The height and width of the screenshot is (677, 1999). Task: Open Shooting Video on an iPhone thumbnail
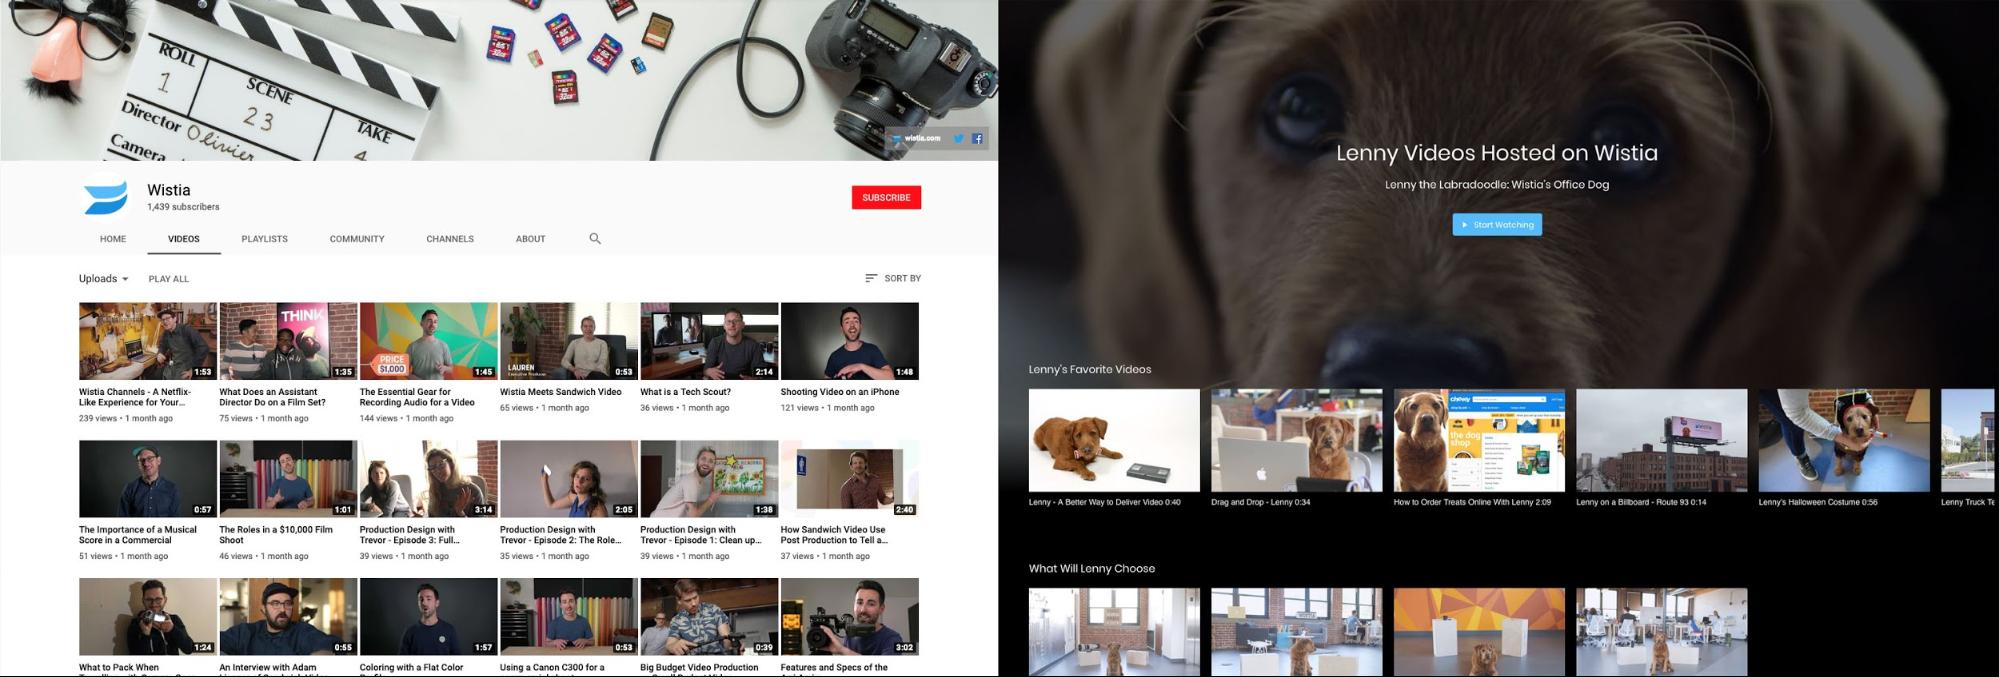pos(850,341)
